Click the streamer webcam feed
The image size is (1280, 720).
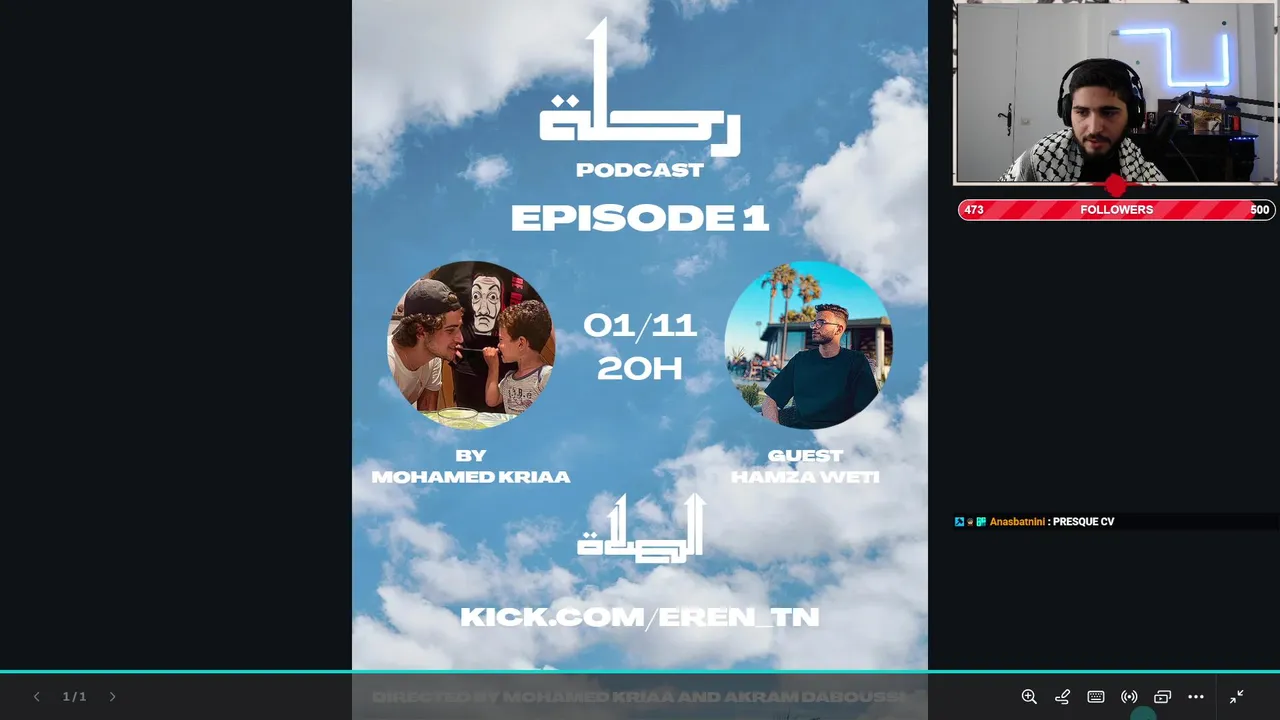1115,92
